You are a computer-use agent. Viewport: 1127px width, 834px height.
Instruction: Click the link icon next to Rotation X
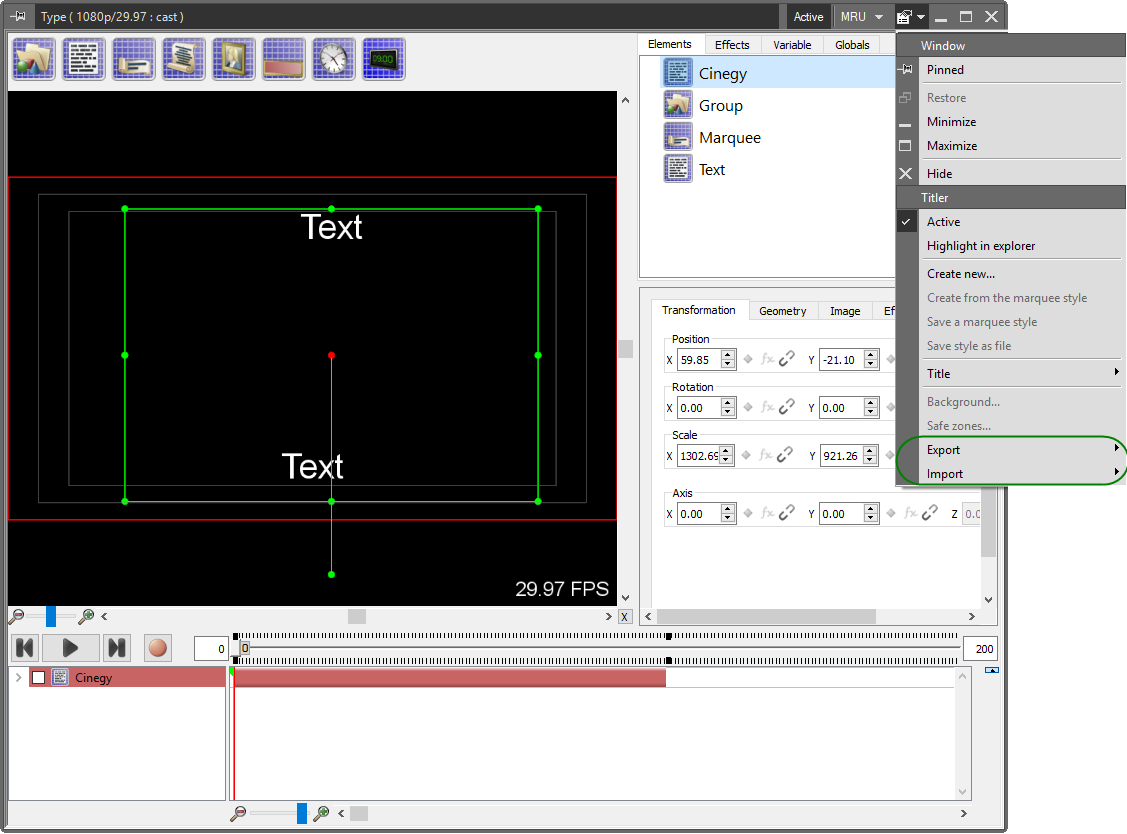[787, 407]
